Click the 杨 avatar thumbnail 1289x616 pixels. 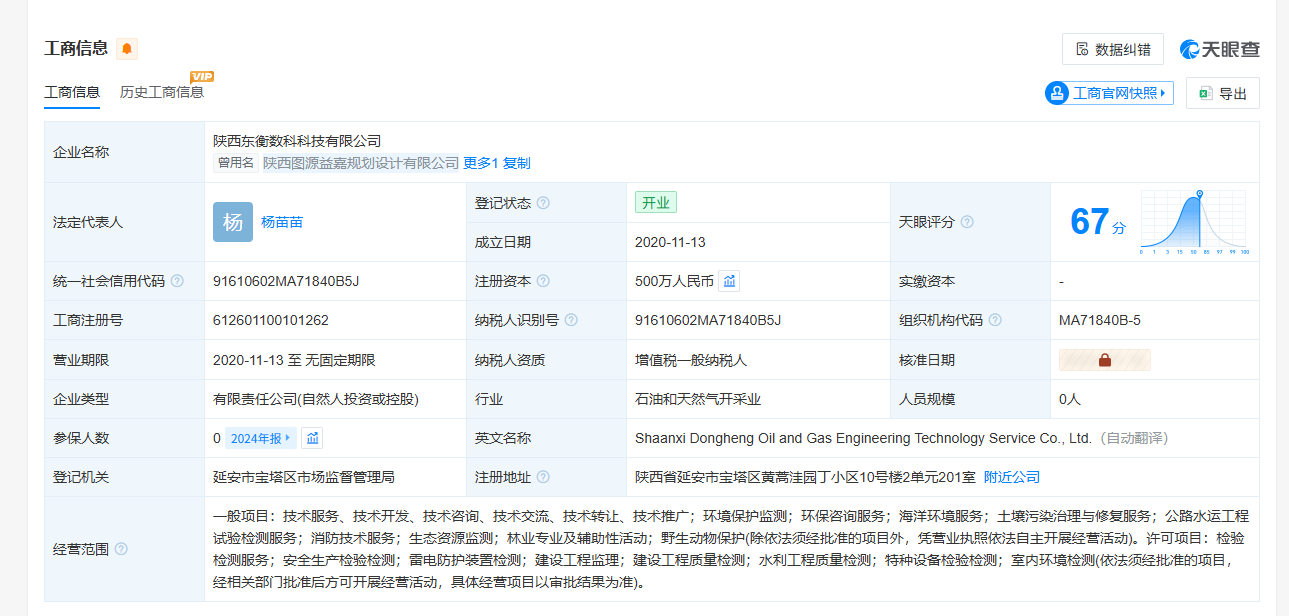click(x=233, y=222)
